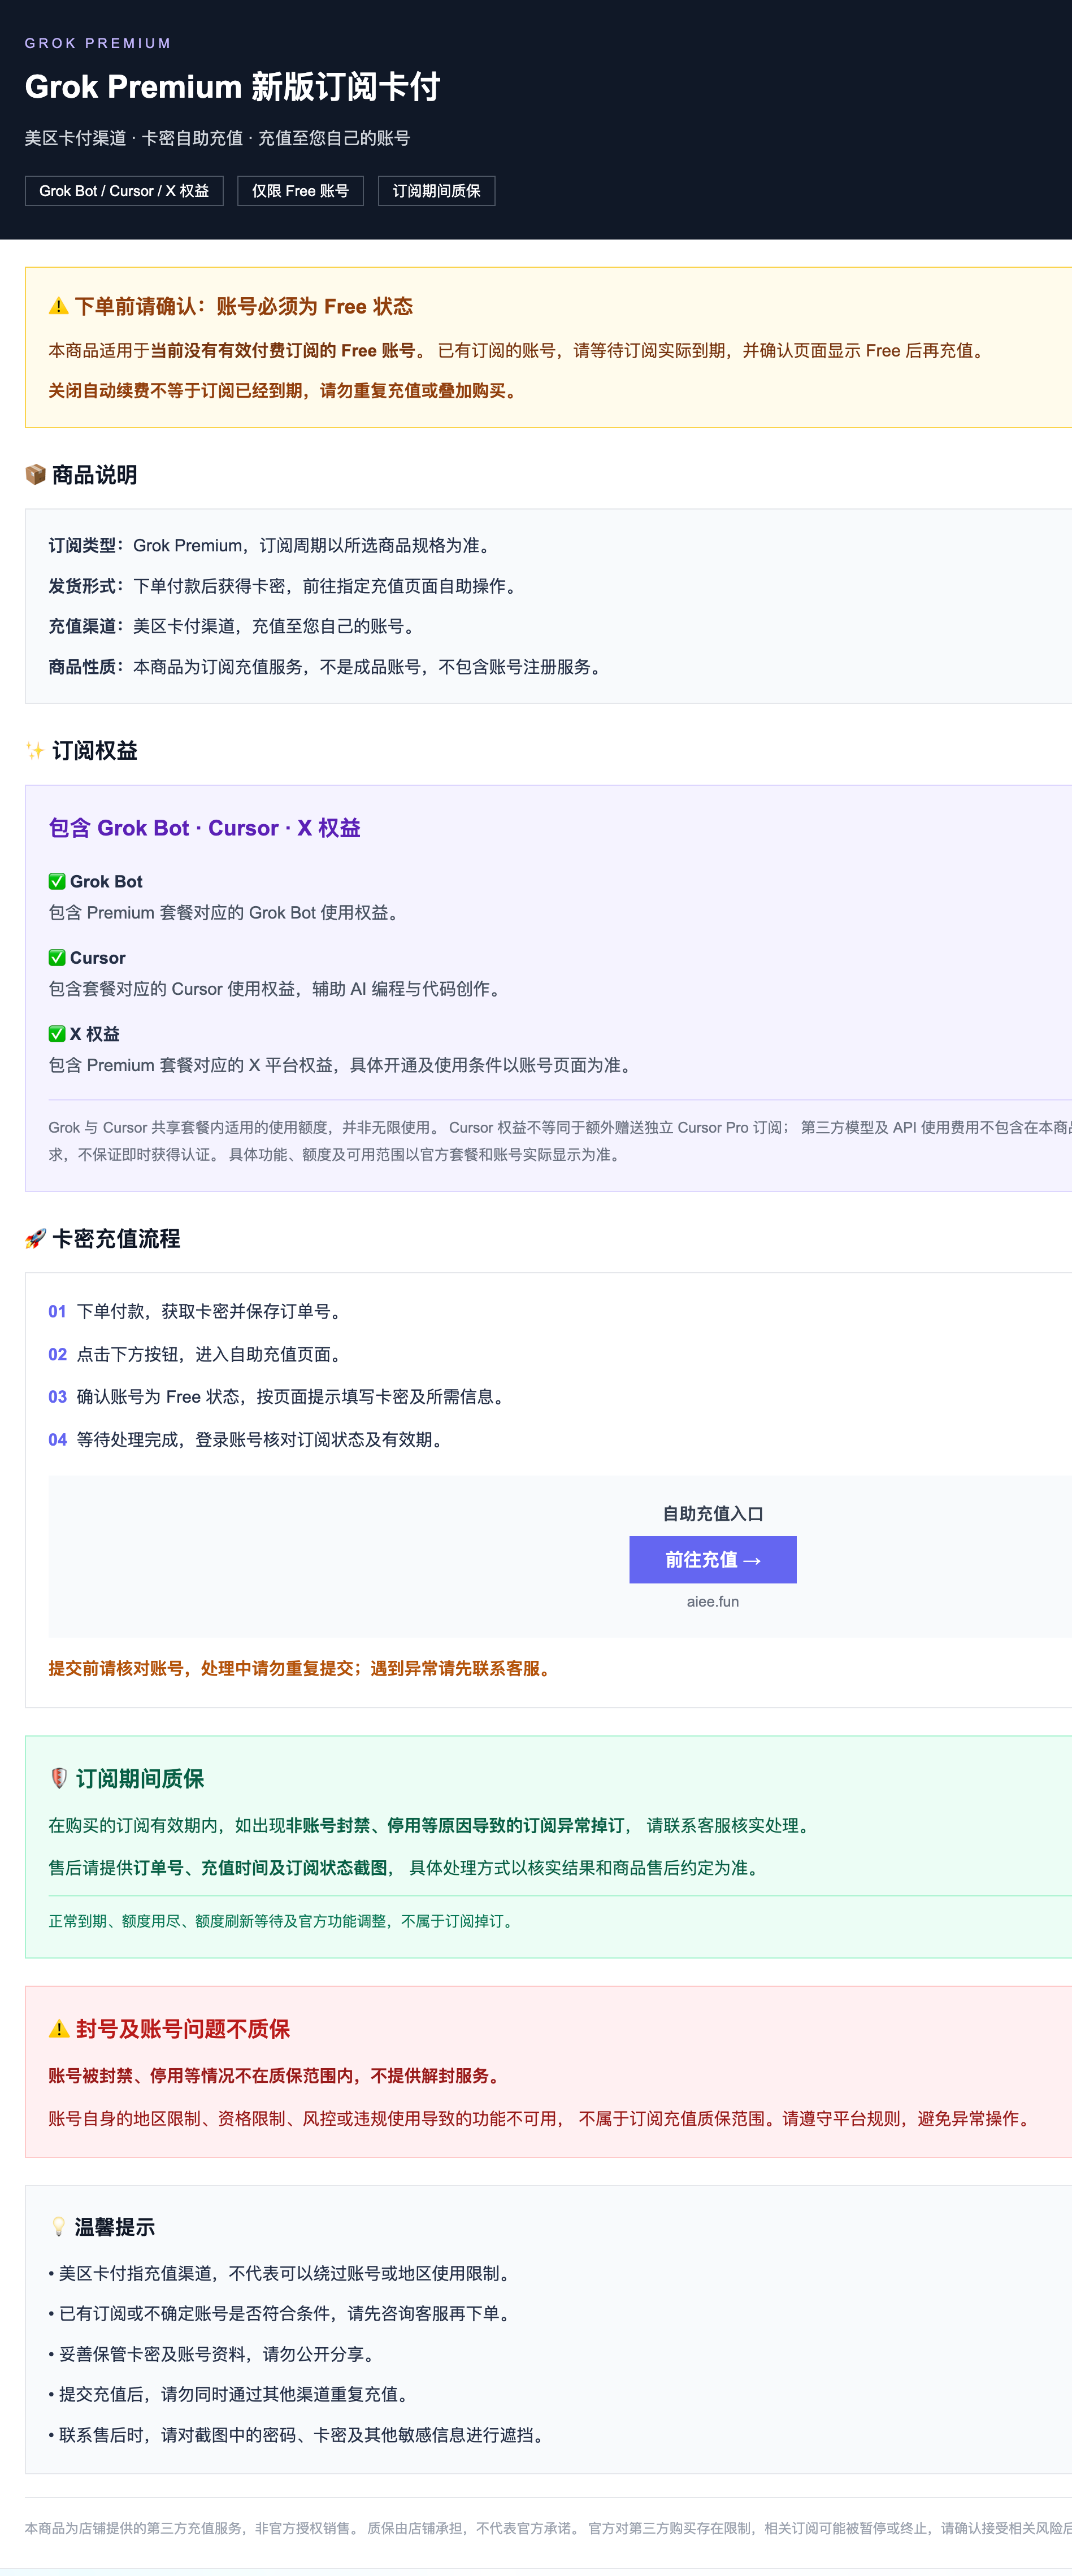Click the rocket icon beside 卡密充值流程

pos(36,1238)
